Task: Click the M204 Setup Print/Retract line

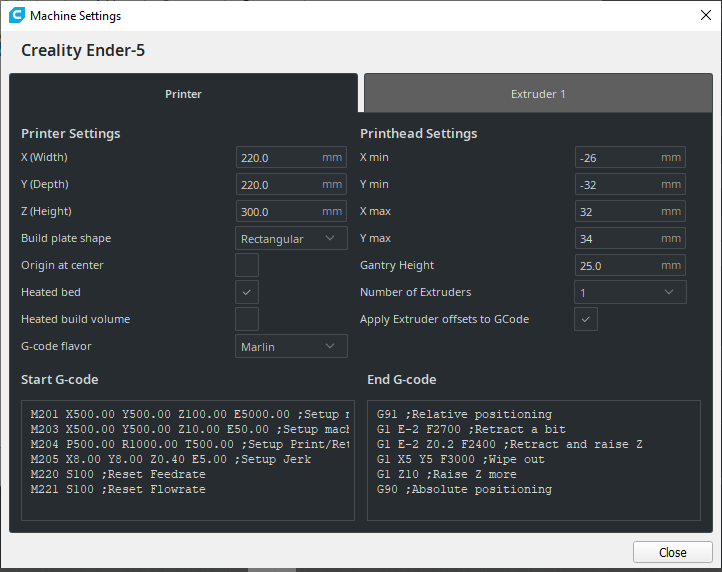Action: (190, 444)
